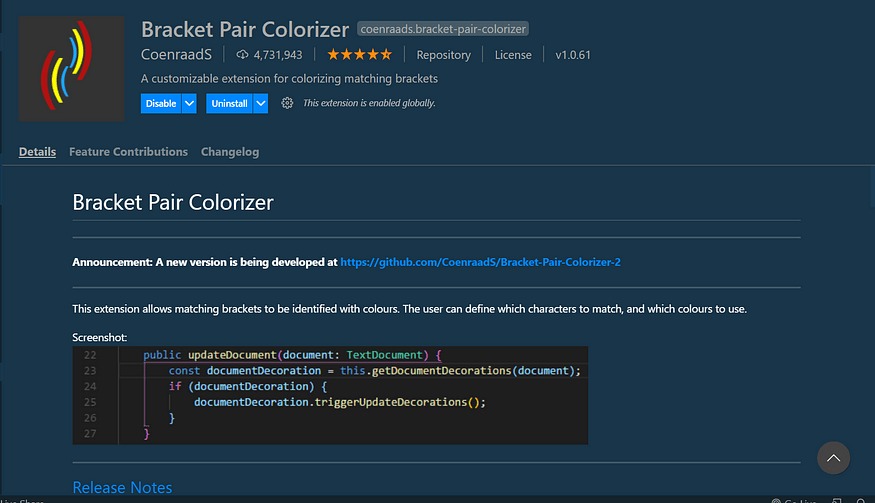Click the extension title 'Bracket Pair Colorizer' header

point(245,29)
